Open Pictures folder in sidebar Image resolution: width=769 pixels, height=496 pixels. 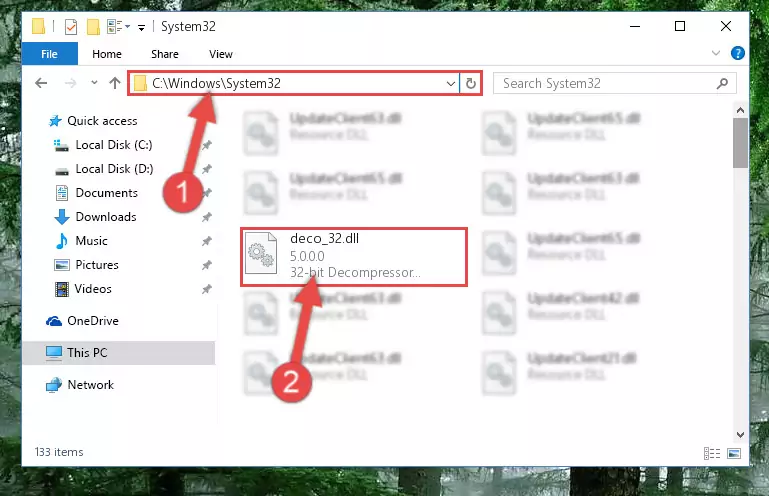point(97,265)
